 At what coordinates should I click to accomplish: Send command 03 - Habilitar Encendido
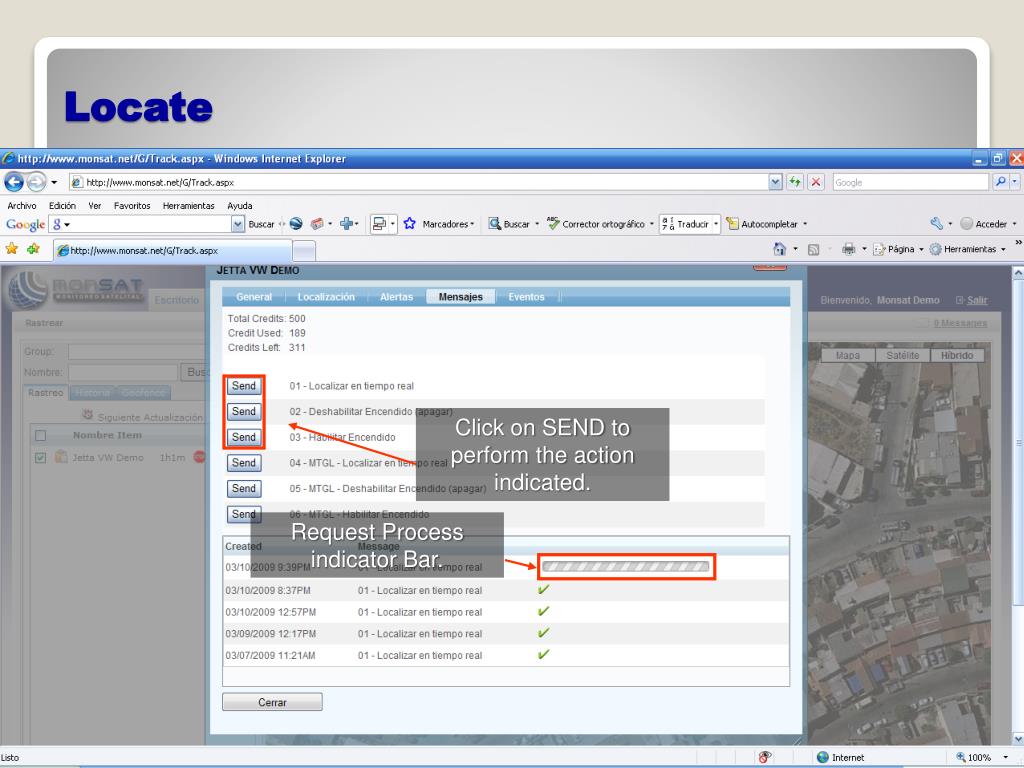coord(244,437)
